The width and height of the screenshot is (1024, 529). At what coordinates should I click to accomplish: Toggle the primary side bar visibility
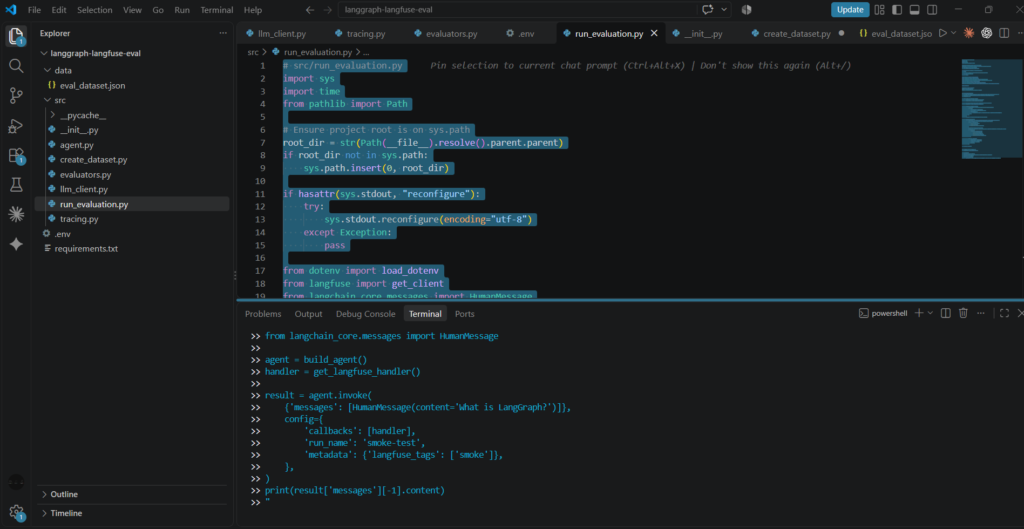(x=897, y=10)
